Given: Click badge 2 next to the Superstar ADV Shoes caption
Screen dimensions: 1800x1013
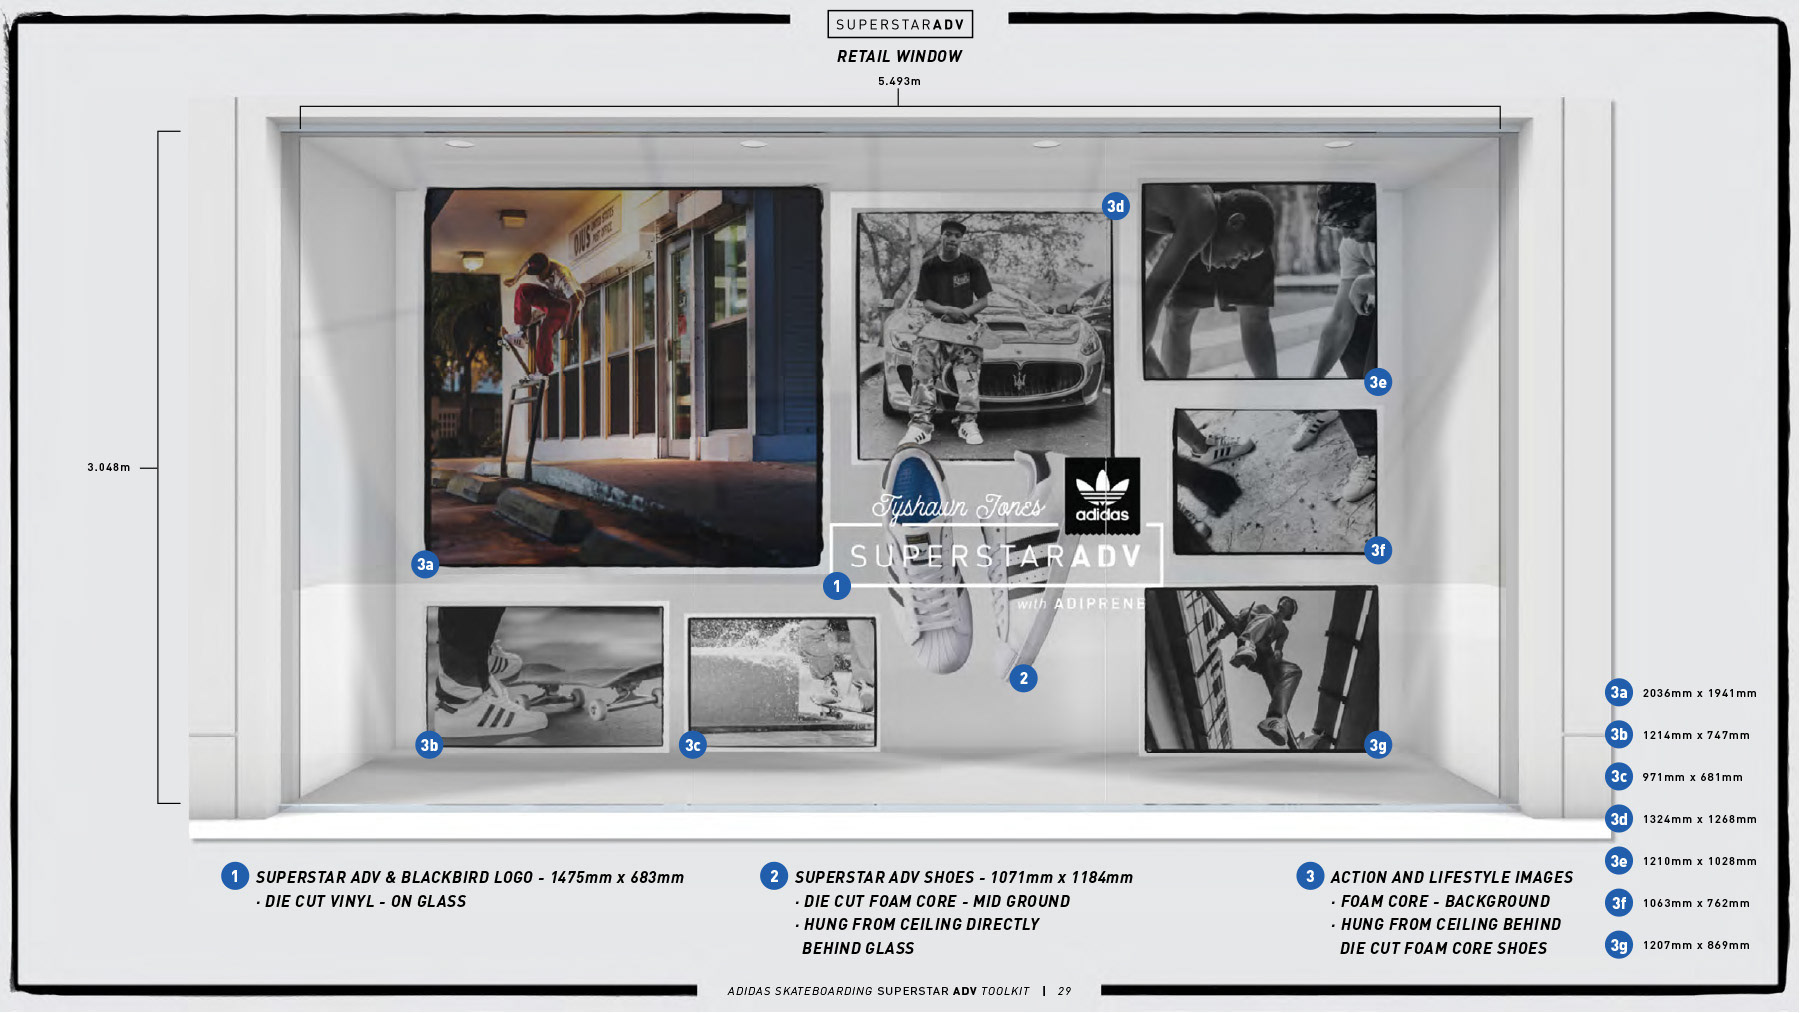Looking at the screenshot, I should click(774, 876).
